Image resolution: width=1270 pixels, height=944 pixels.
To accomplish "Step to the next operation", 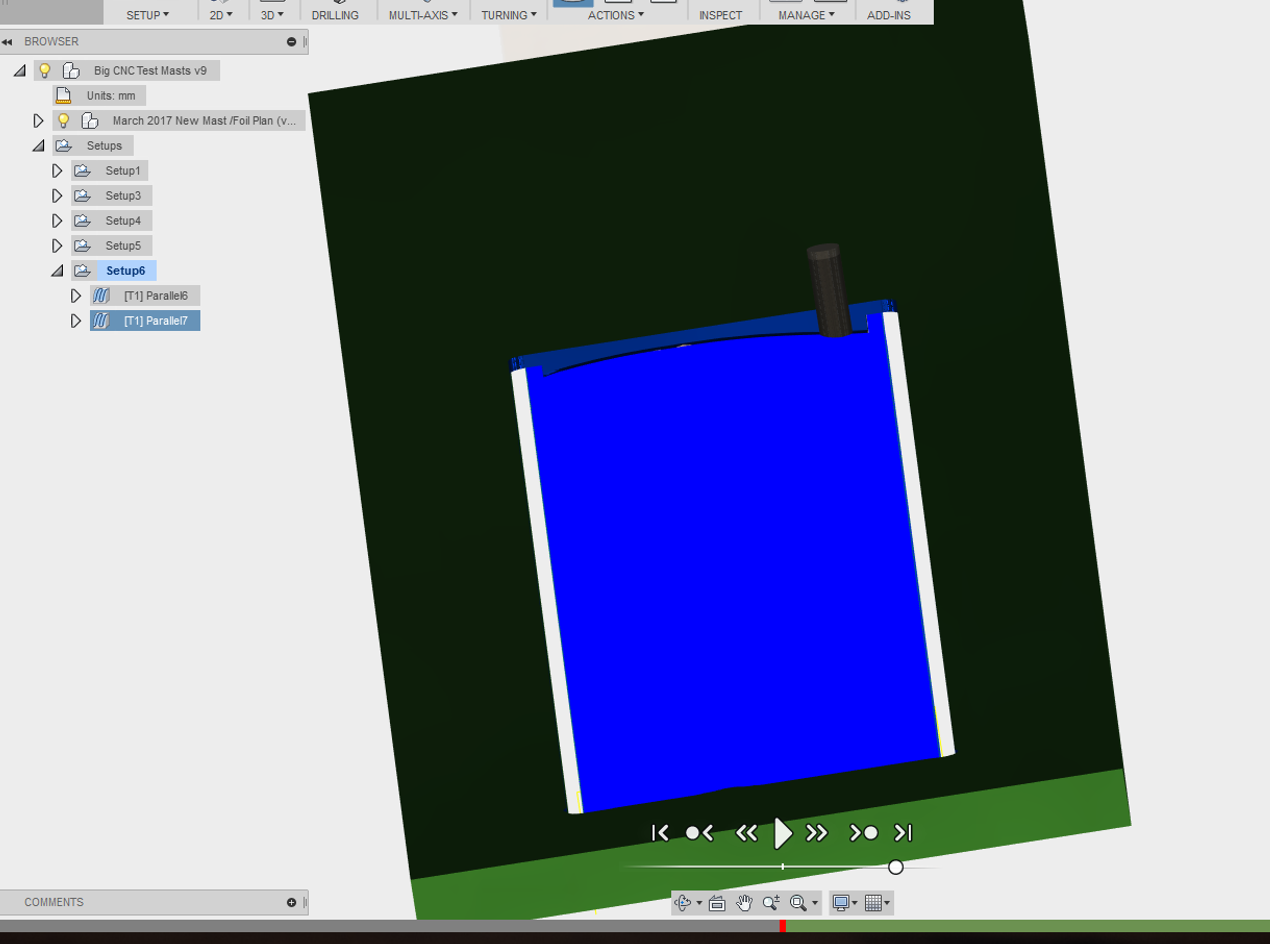I will pos(863,833).
